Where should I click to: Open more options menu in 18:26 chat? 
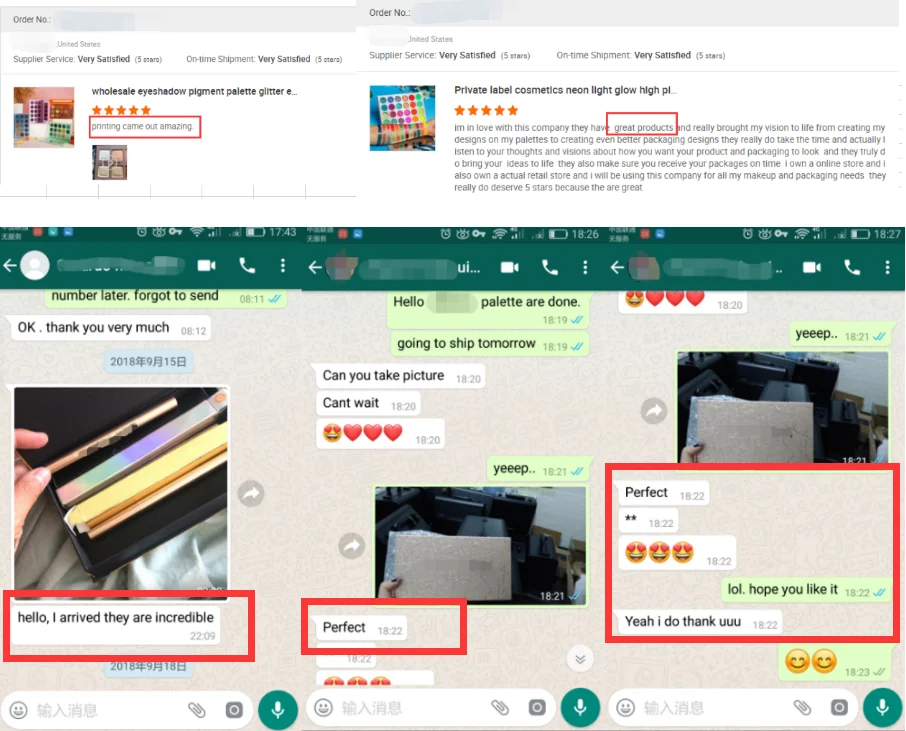585,267
